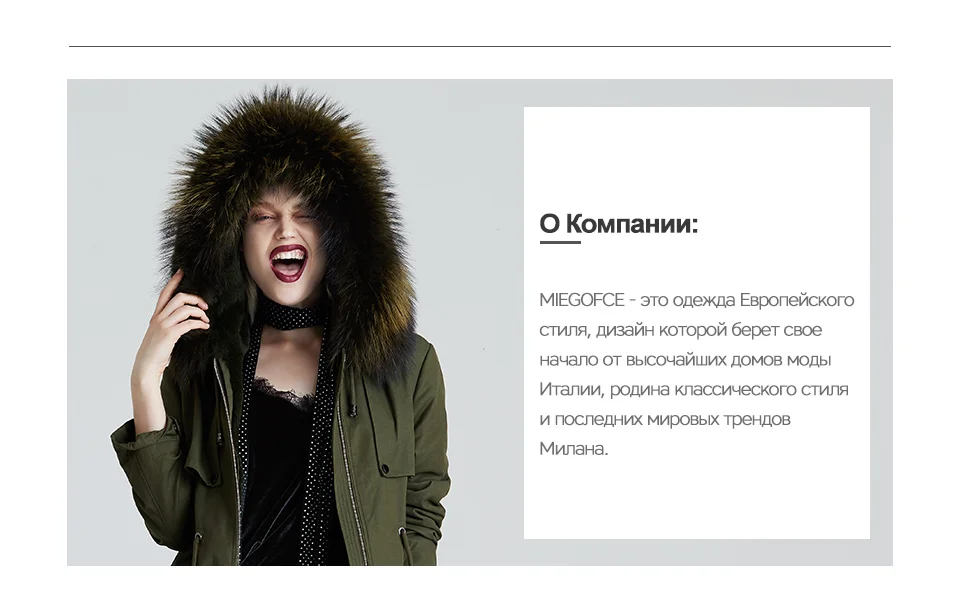Click the word "Европейского" in the description
This screenshot has height=600, width=960.
(797, 300)
